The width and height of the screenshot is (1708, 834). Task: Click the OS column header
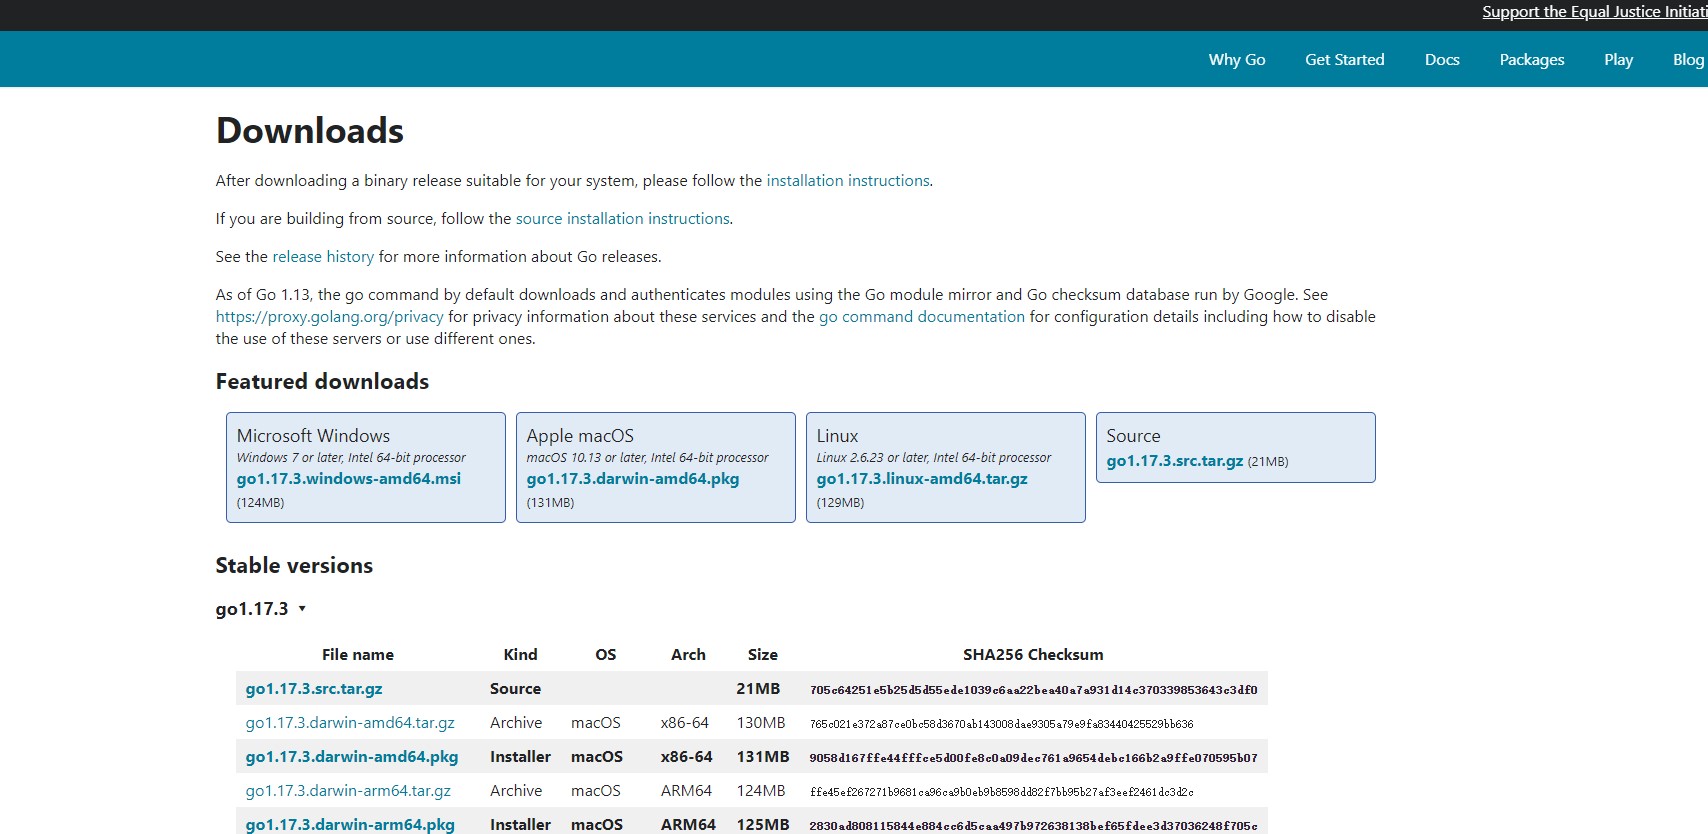point(605,655)
